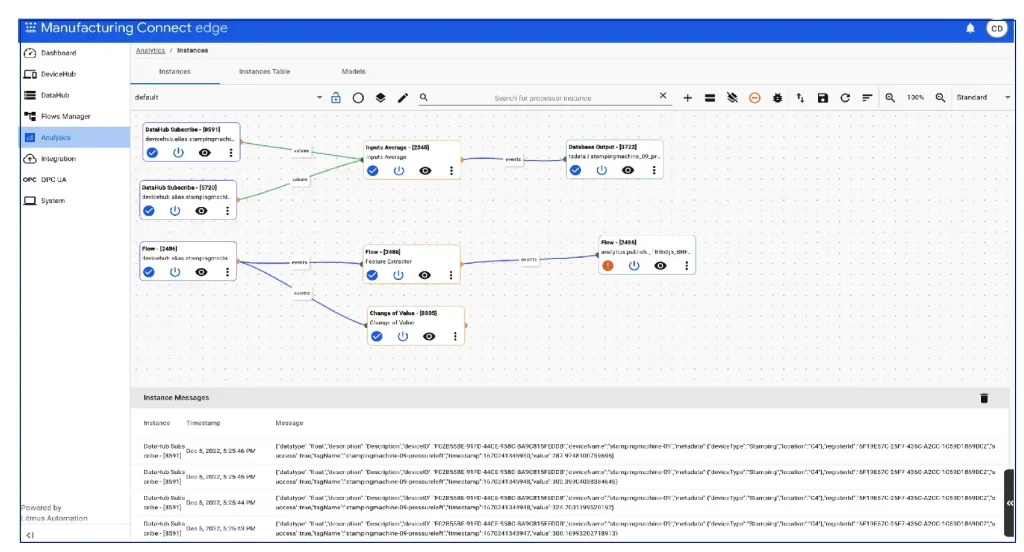Toggle eye on Feature Extractor flow node
The width and height of the screenshot is (1024, 552).
click(x=424, y=275)
